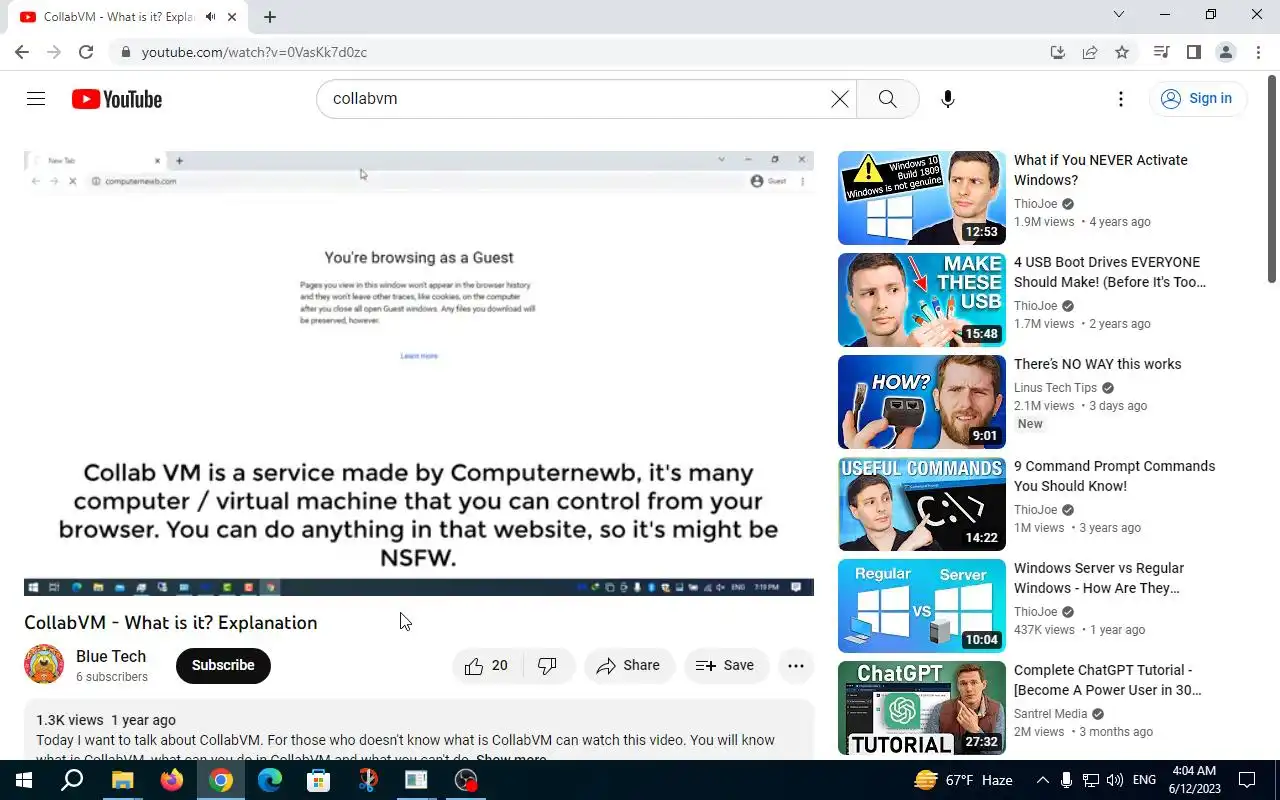Open Chrome profile avatar menu
The width and height of the screenshot is (1280, 800).
tap(1226, 52)
